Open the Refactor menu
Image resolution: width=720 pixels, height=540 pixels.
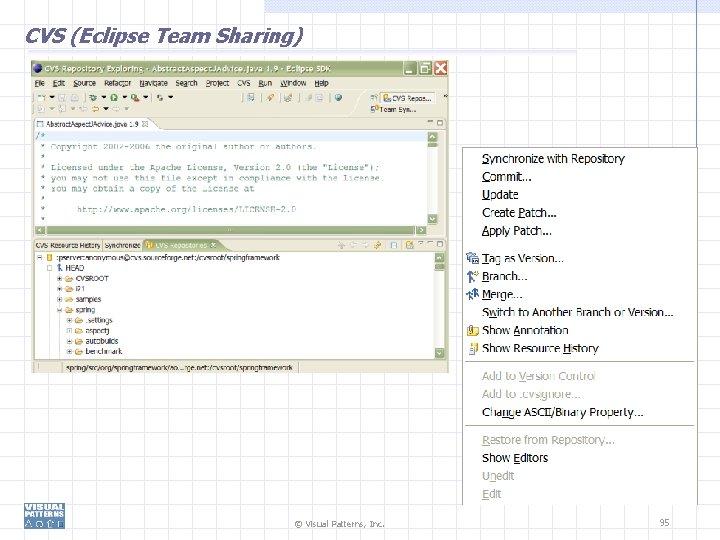[x=118, y=83]
